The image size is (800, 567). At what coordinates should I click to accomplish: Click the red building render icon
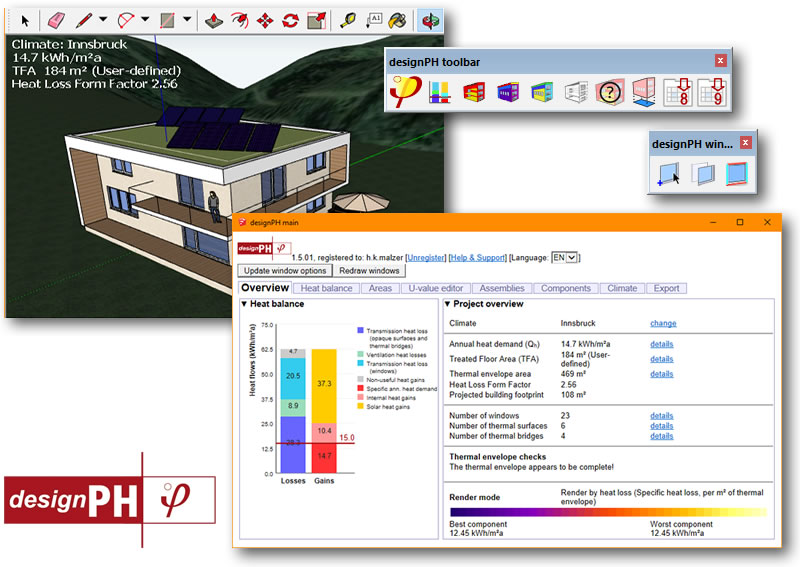coord(474,92)
